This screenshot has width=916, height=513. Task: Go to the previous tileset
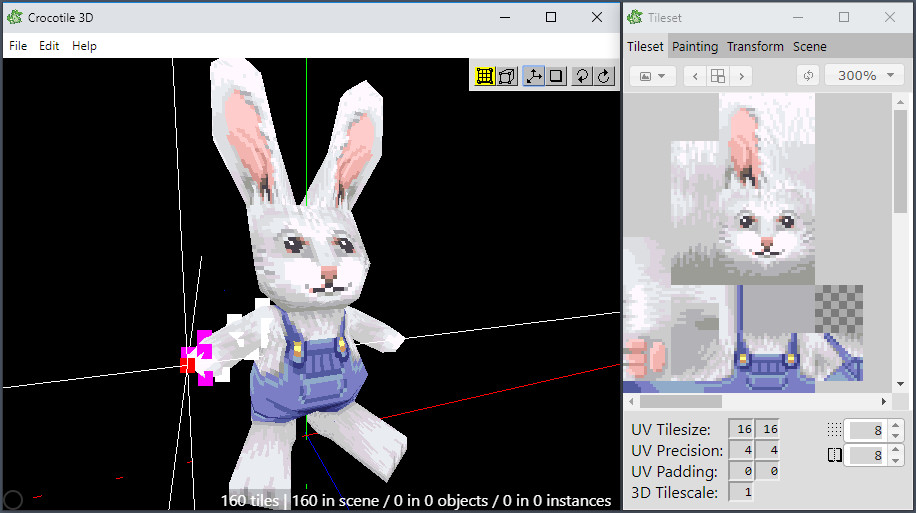click(694, 76)
